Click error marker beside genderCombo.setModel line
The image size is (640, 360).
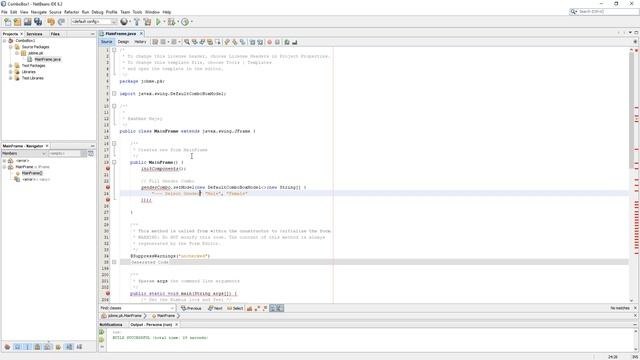click(x=108, y=187)
